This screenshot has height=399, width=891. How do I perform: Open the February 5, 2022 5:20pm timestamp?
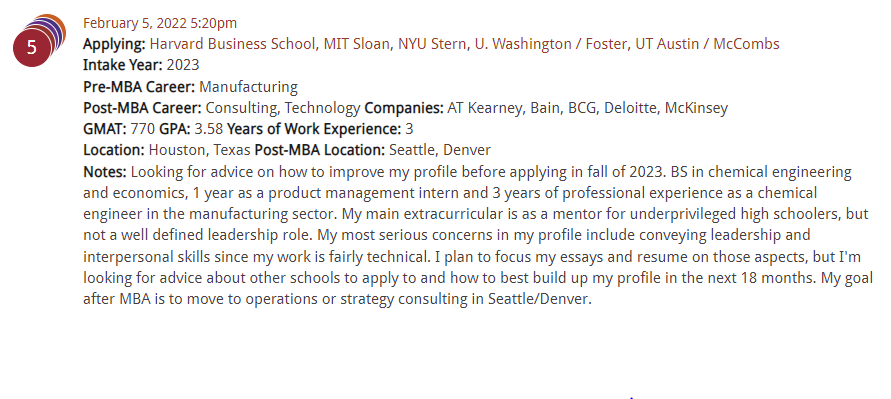pyautogui.click(x=160, y=23)
